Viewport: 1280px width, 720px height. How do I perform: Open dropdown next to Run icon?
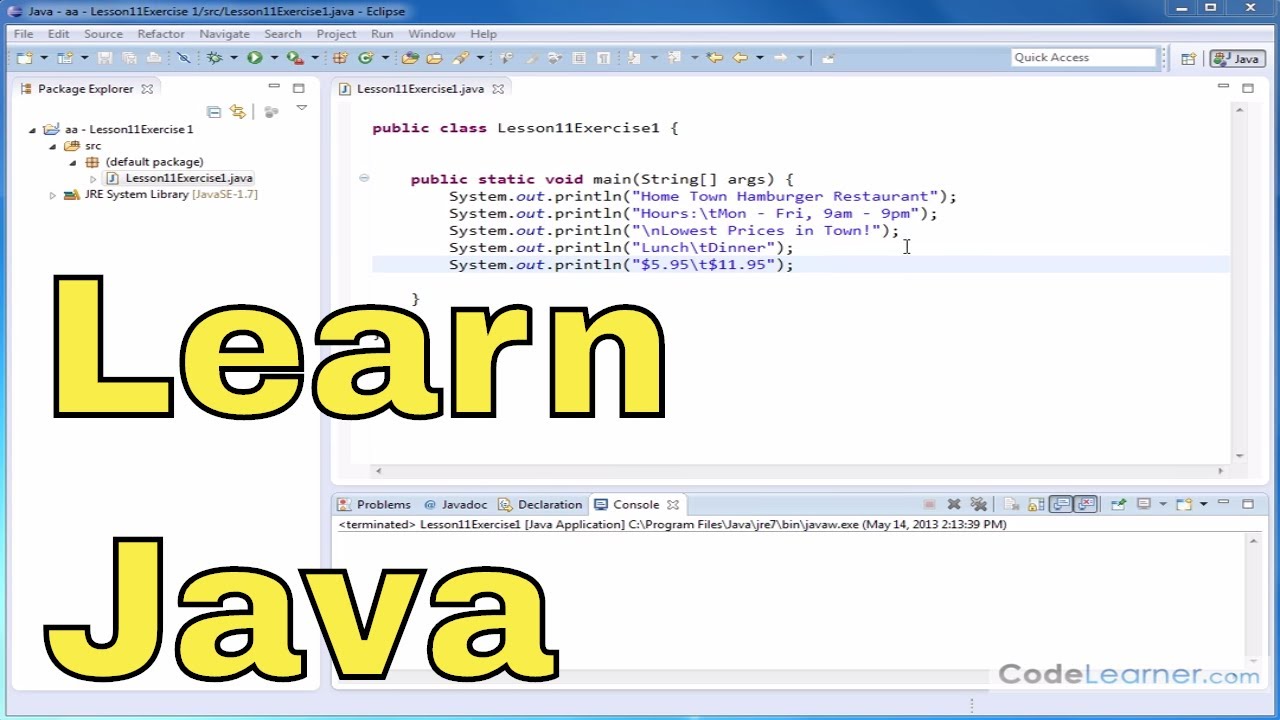click(274, 58)
